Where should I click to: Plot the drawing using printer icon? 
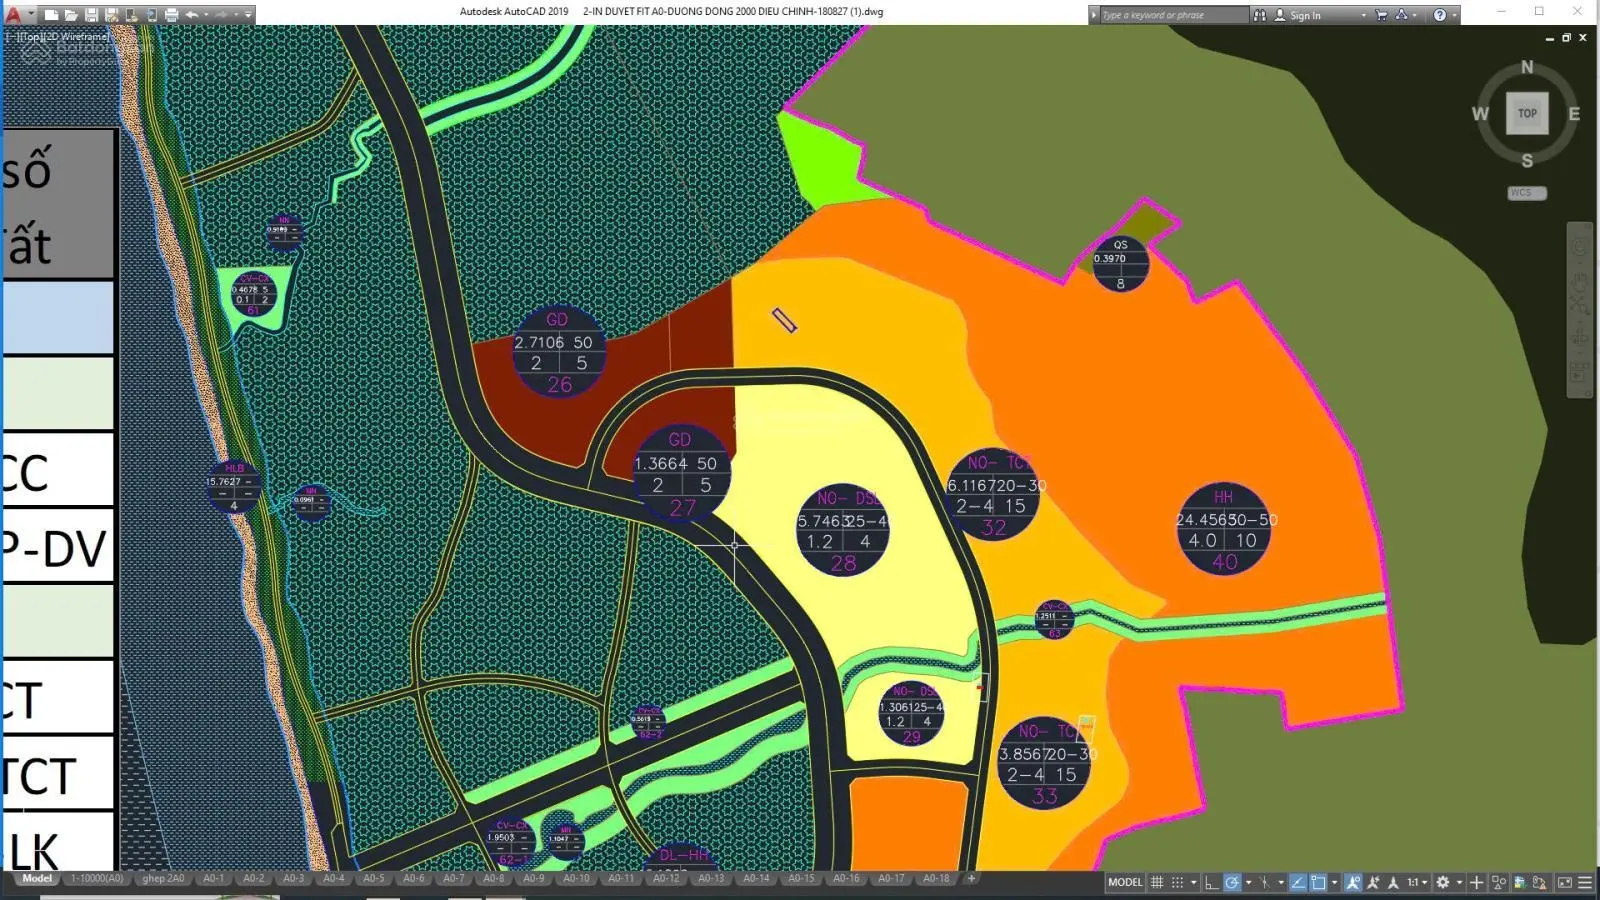pyautogui.click(x=171, y=15)
